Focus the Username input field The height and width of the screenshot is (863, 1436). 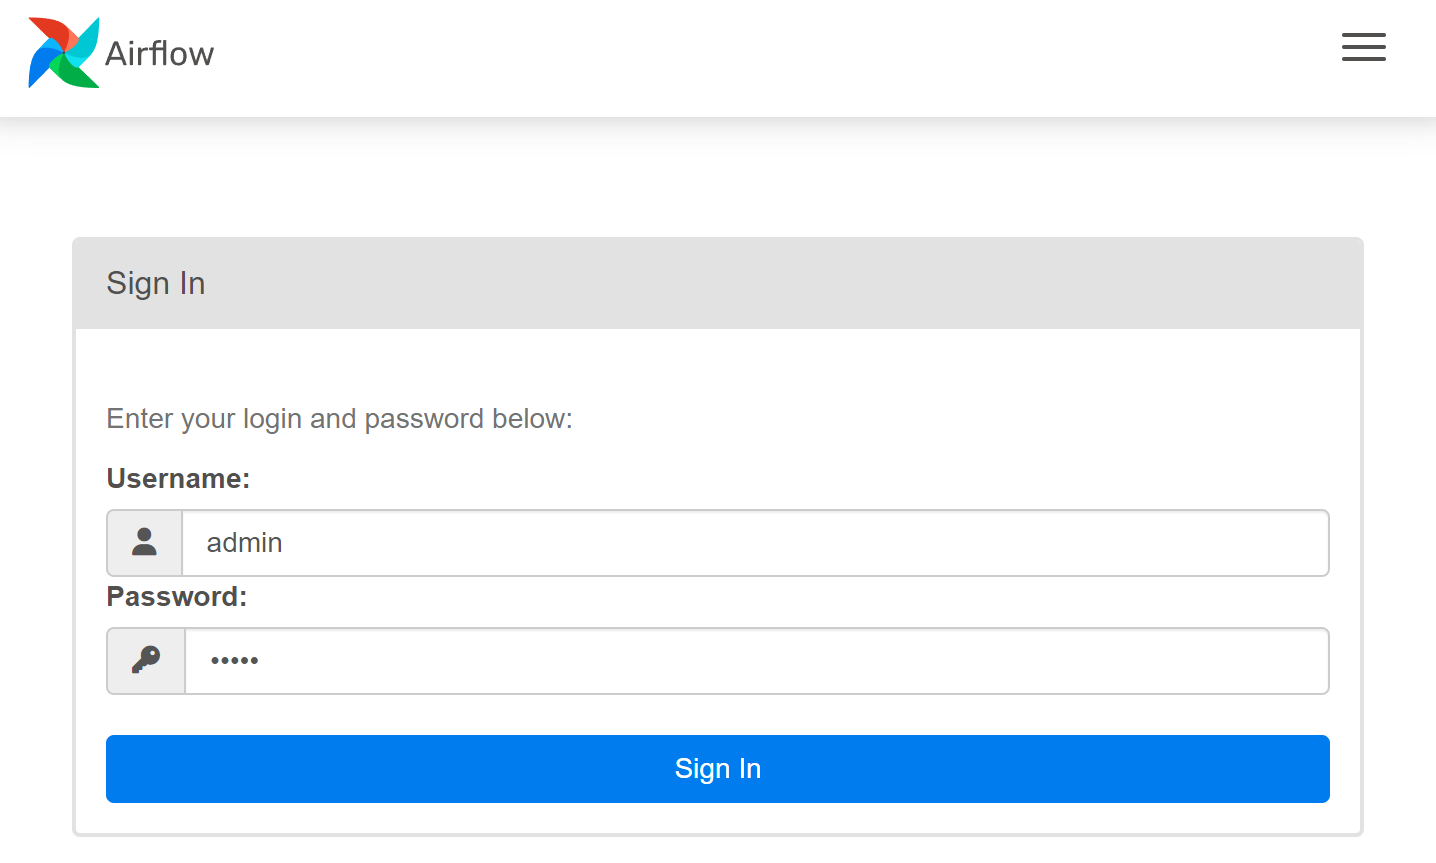click(755, 543)
